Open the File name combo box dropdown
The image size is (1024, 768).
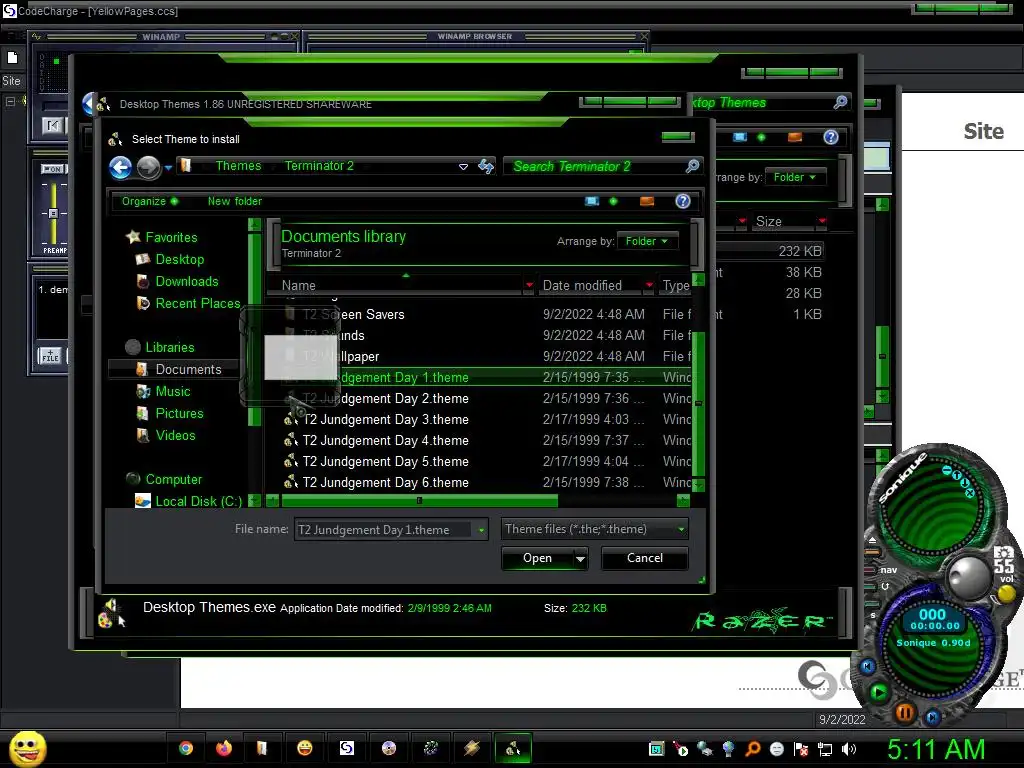[481, 530]
